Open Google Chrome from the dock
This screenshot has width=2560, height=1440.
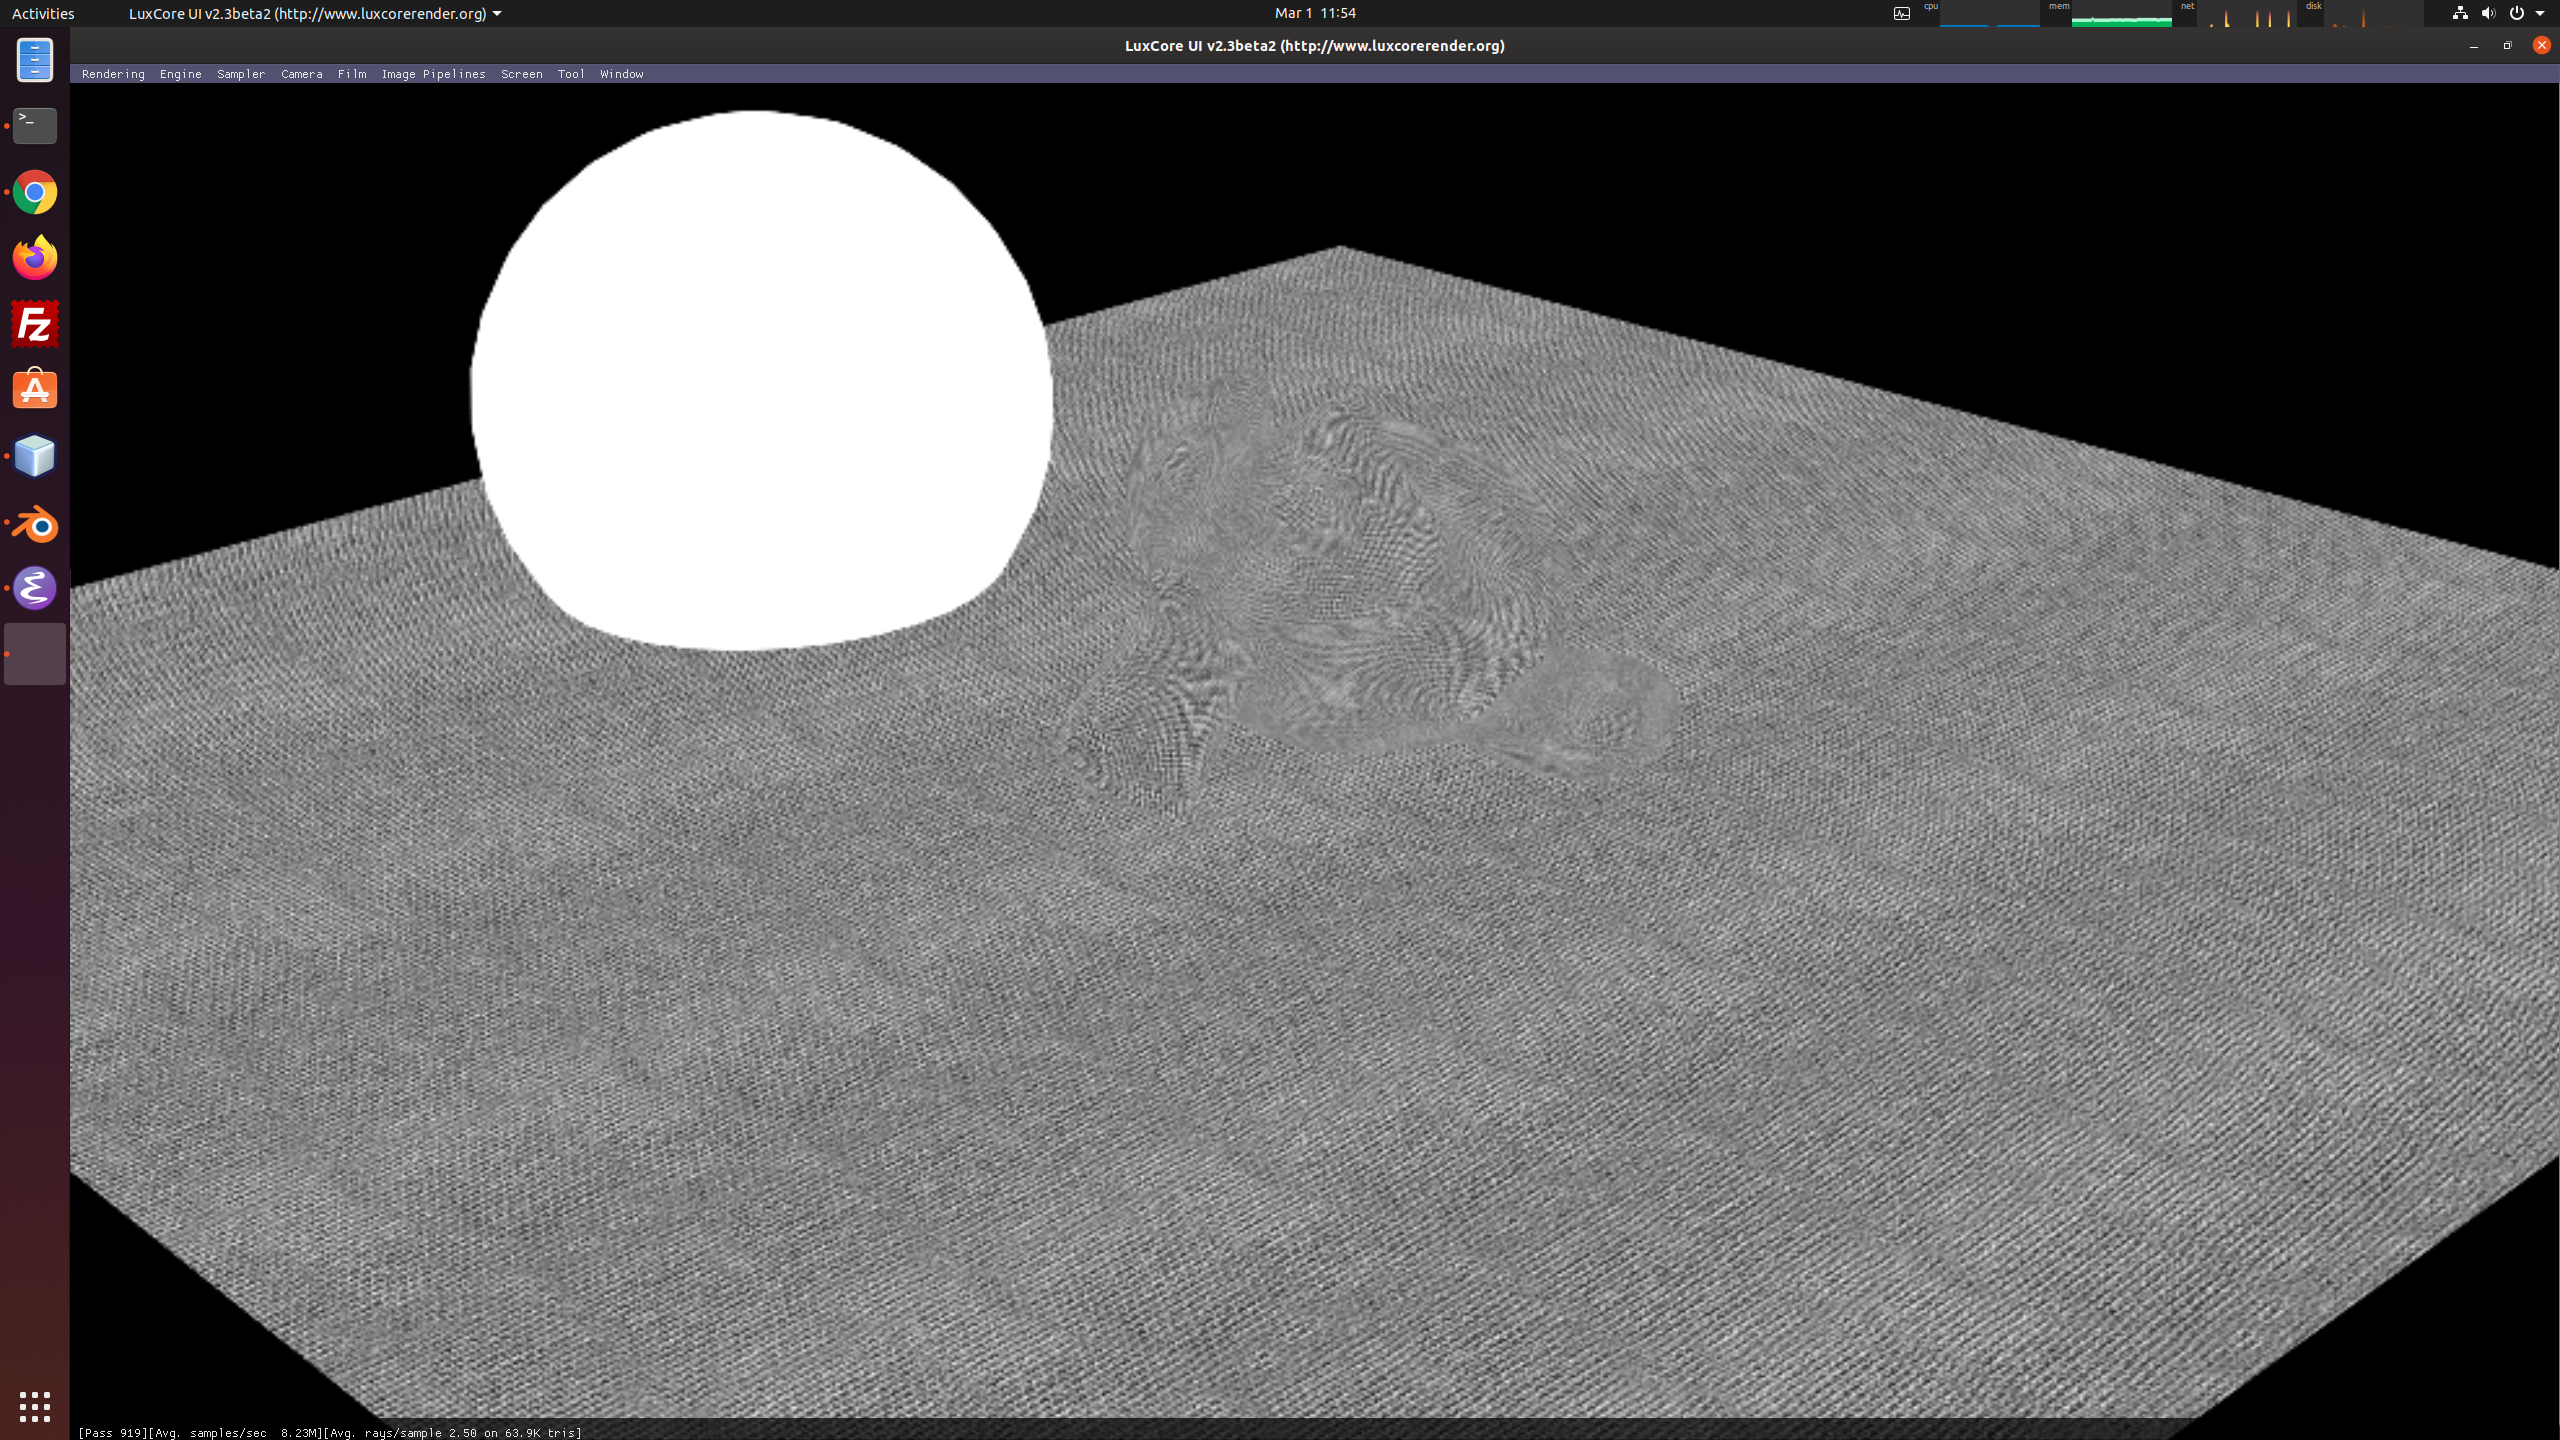[35, 192]
